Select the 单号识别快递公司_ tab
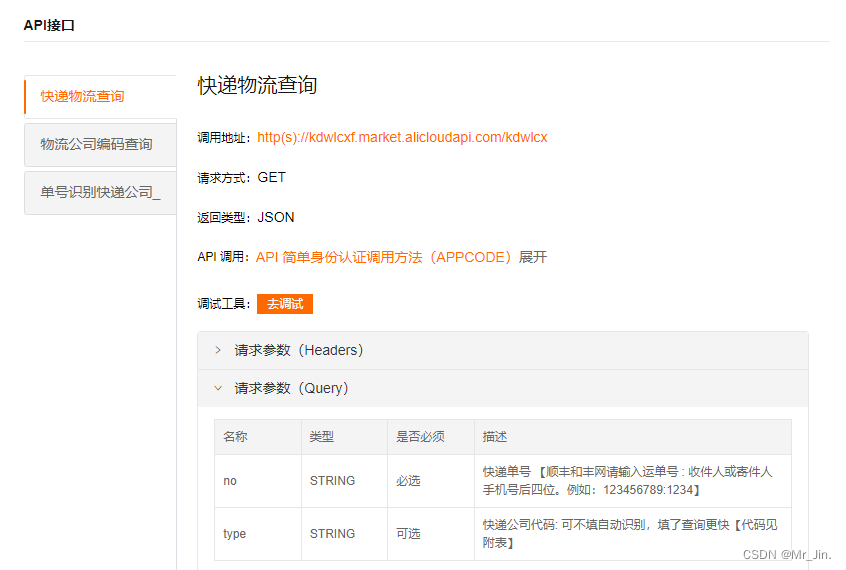846x570 pixels. pos(100,192)
